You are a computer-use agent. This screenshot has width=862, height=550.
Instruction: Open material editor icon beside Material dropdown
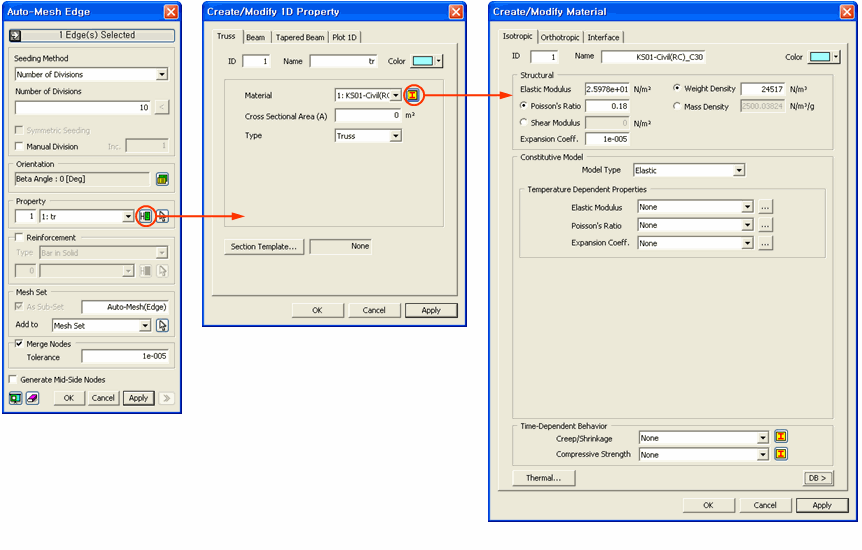point(412,95)
